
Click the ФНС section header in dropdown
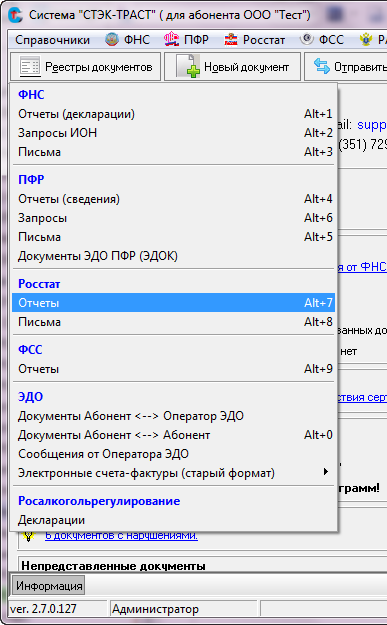[31, 95]
